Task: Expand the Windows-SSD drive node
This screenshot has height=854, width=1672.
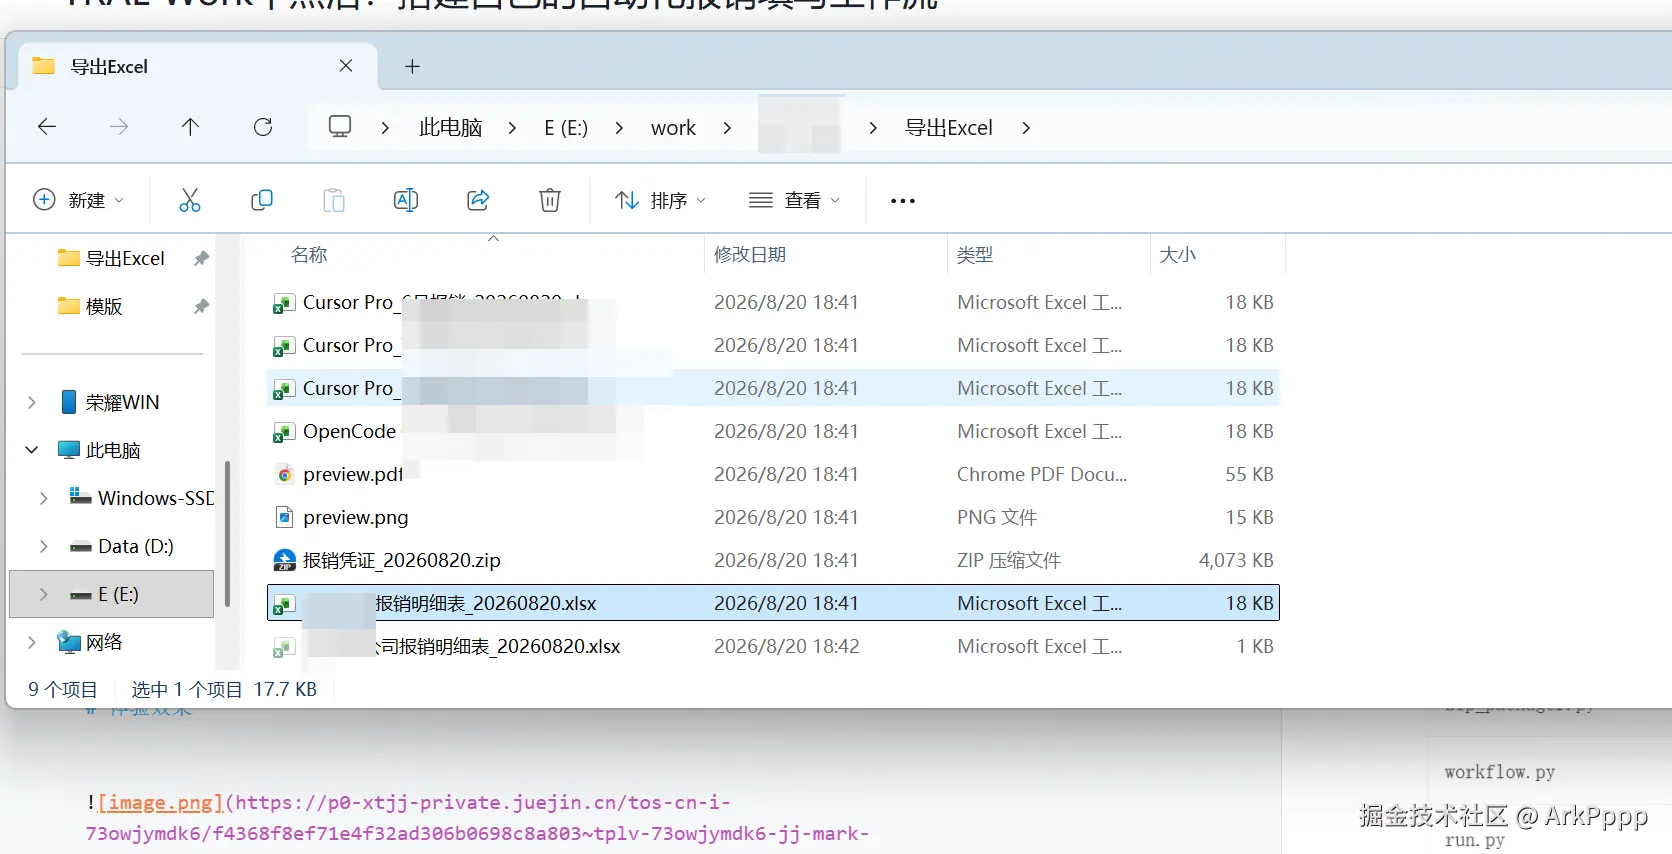Action: pyautogui.click(x=44, y=498)
